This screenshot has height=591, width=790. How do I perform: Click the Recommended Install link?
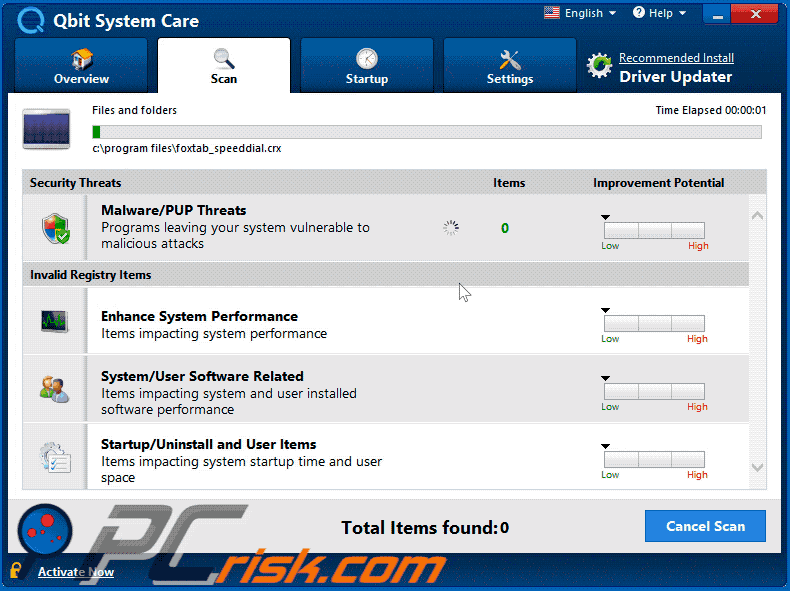(x=676, y=58)
